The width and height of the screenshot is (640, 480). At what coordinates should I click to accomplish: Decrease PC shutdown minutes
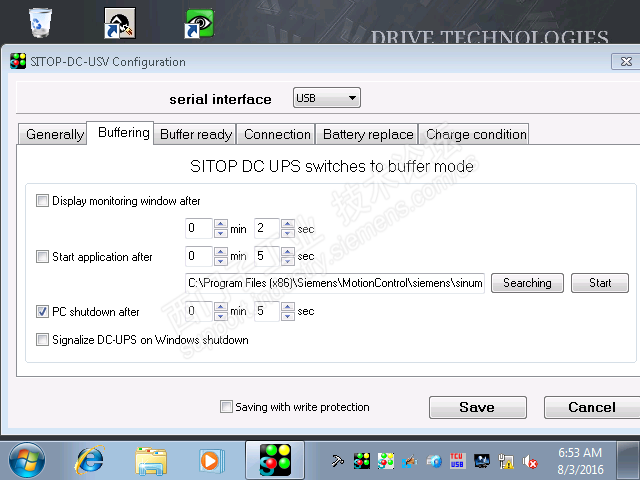tap(220, 316)
